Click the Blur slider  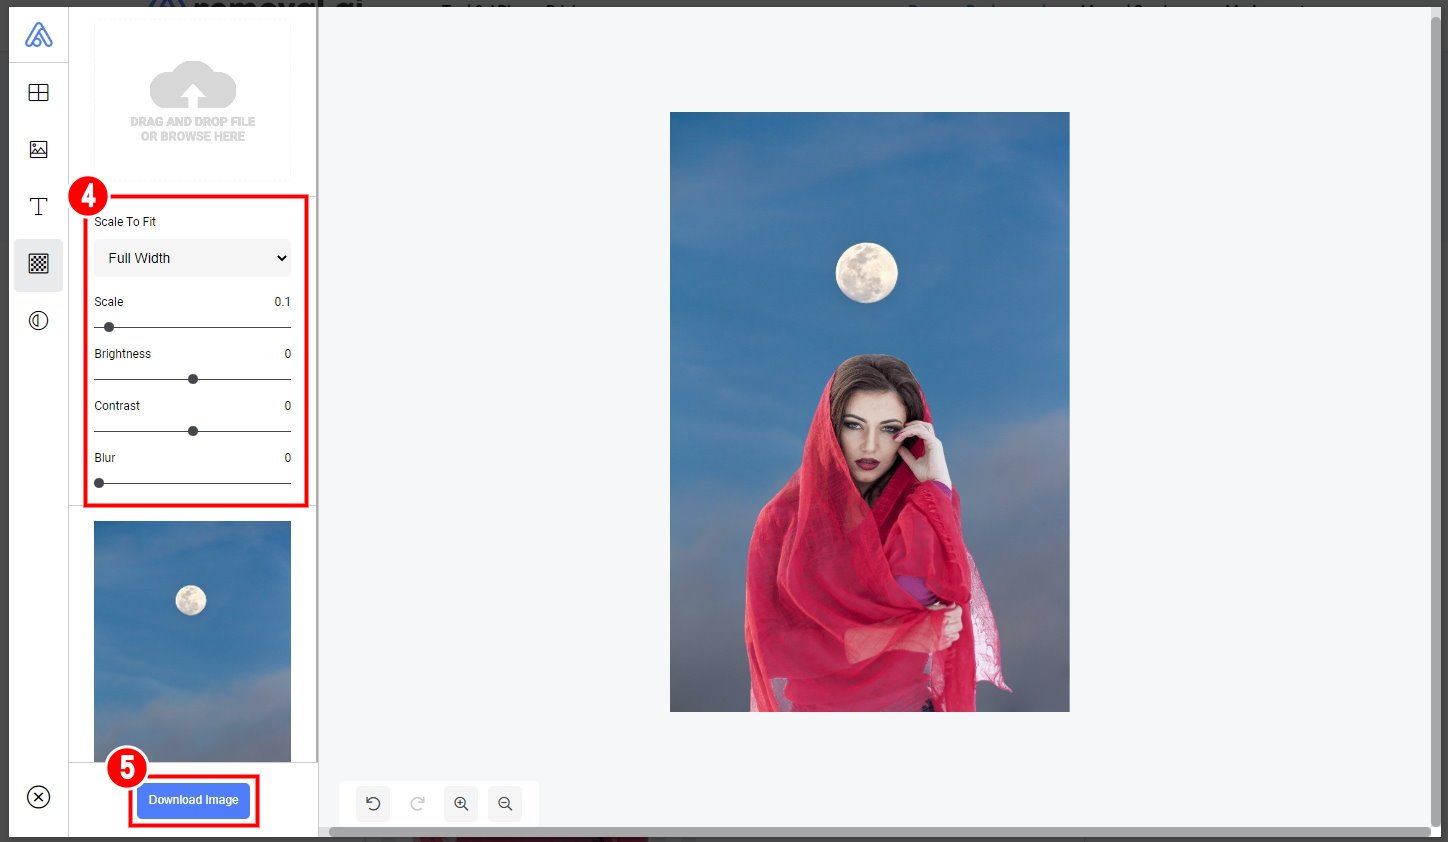[x=192, y=483]
